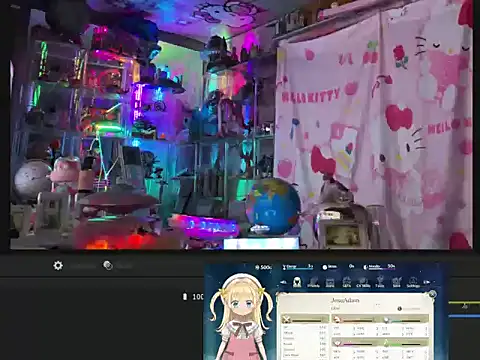Select the character profile tab in game menu
The width and height of the screenshot is (480, 360).
coord(297,282)
